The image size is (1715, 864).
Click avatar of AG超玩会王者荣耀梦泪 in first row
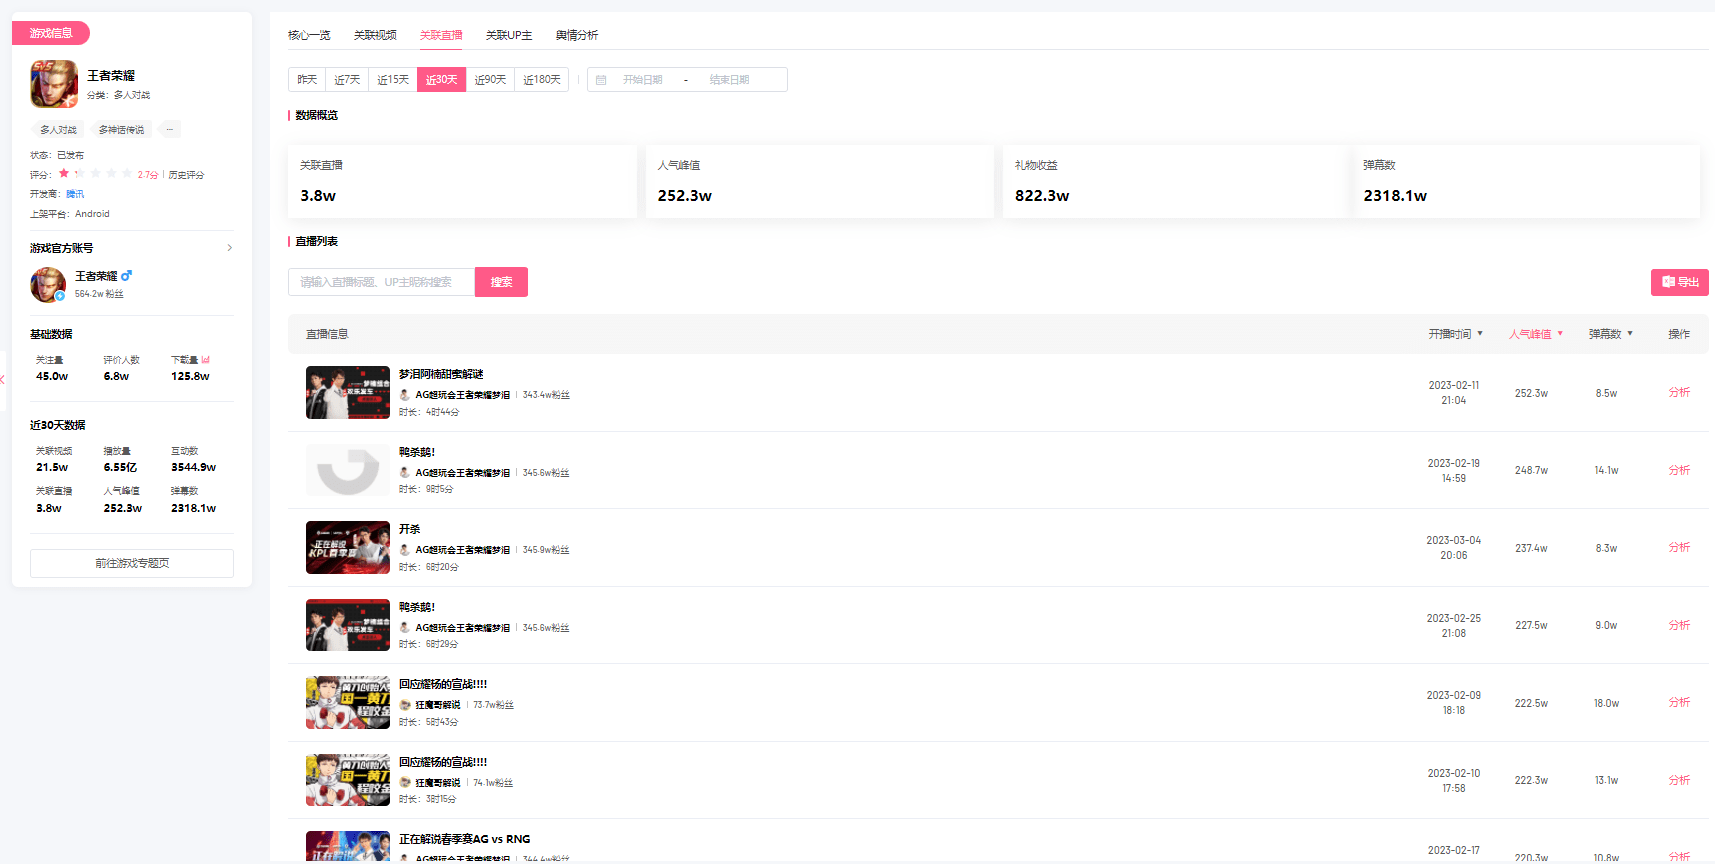coord(404,395)
